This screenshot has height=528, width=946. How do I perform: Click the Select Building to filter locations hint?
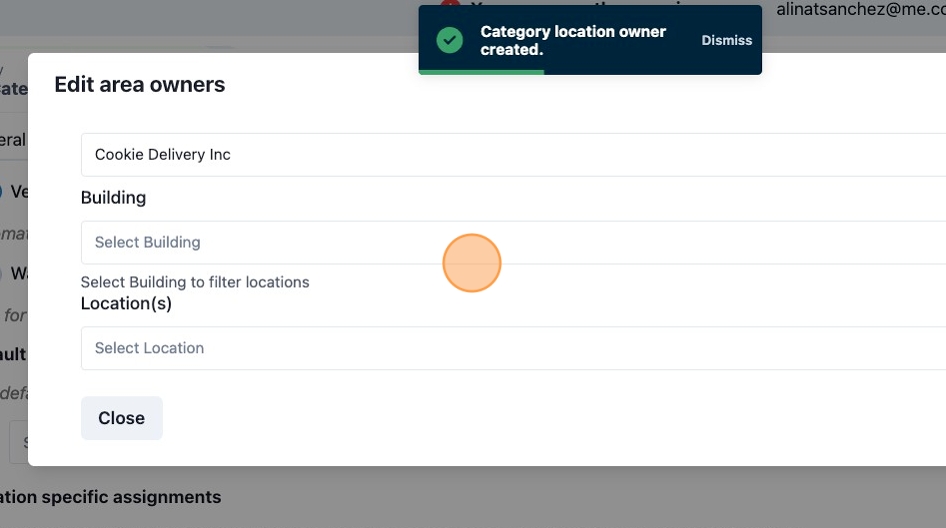tap(195, 282)
